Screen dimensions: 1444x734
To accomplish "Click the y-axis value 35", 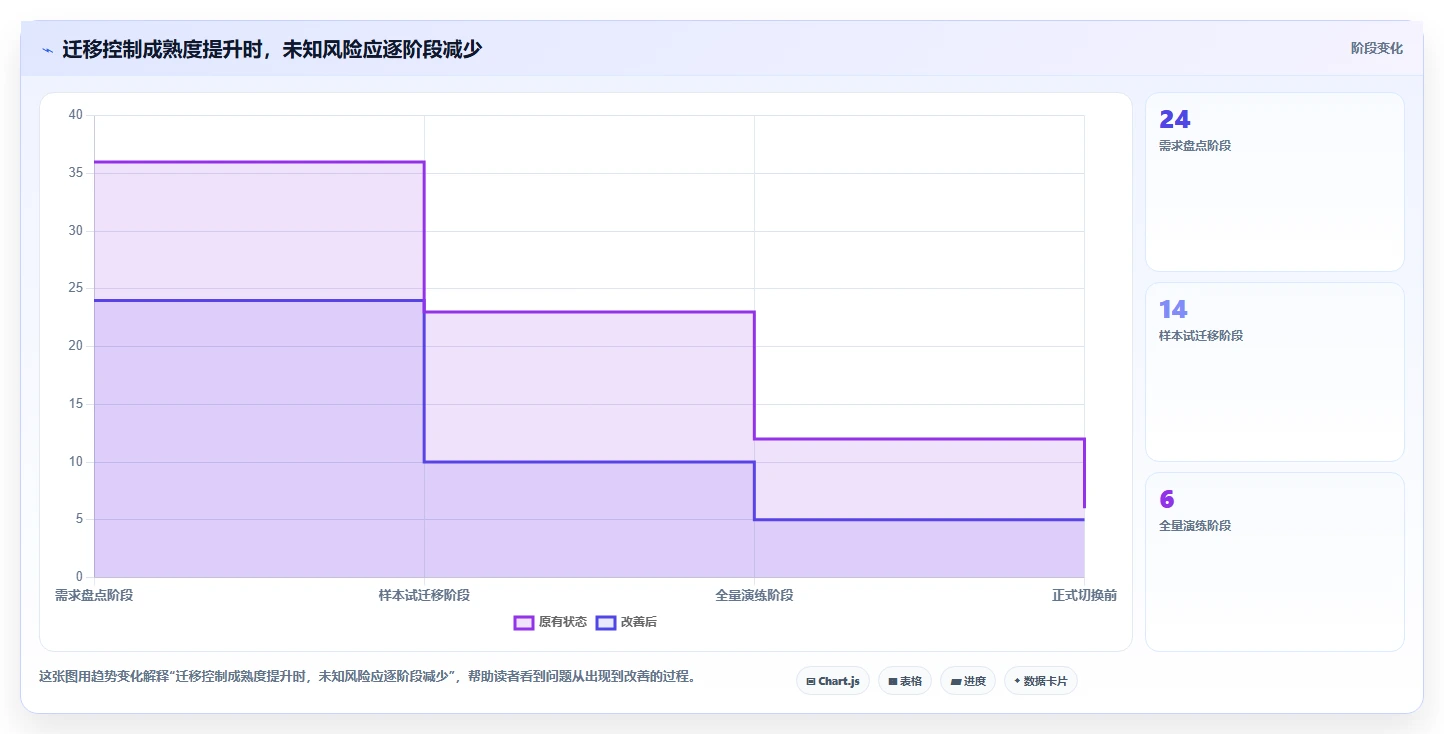I will tap(76, 173).
